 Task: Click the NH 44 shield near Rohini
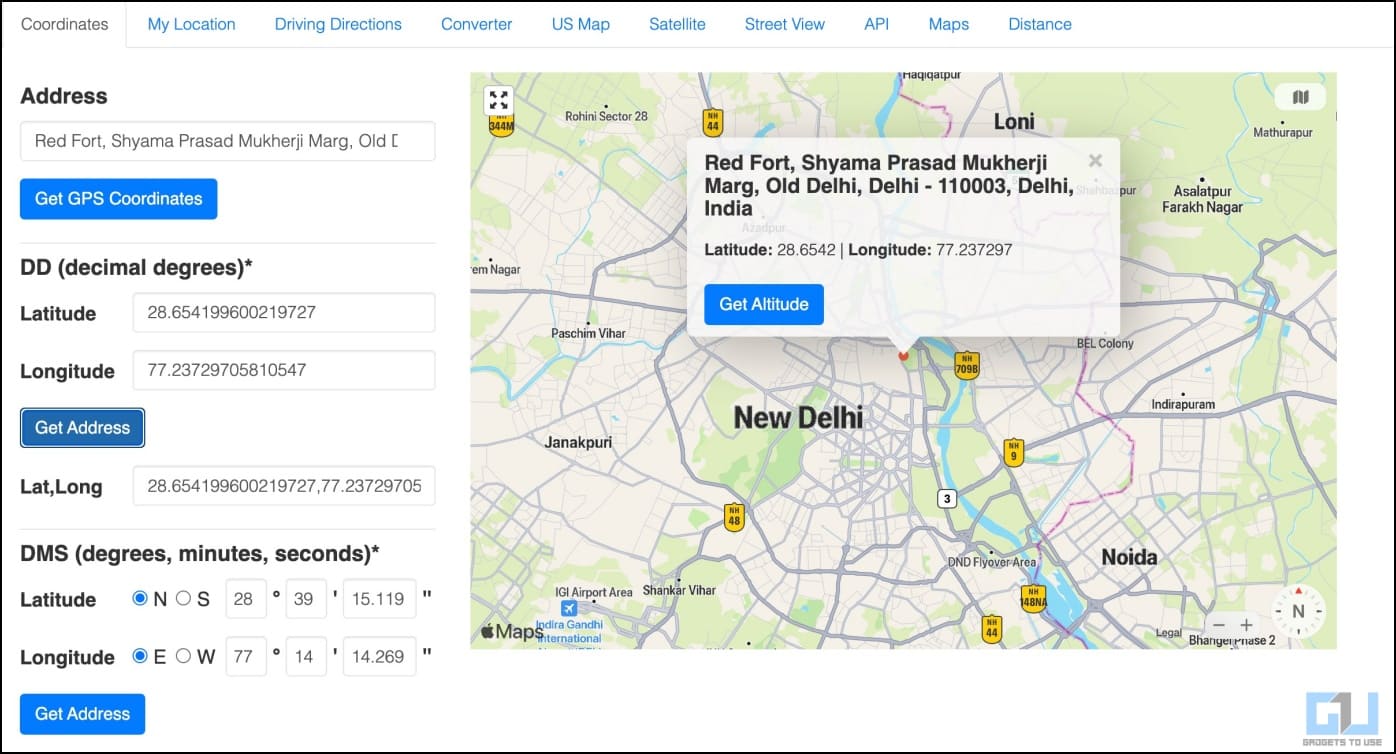[x=712, y=122]
